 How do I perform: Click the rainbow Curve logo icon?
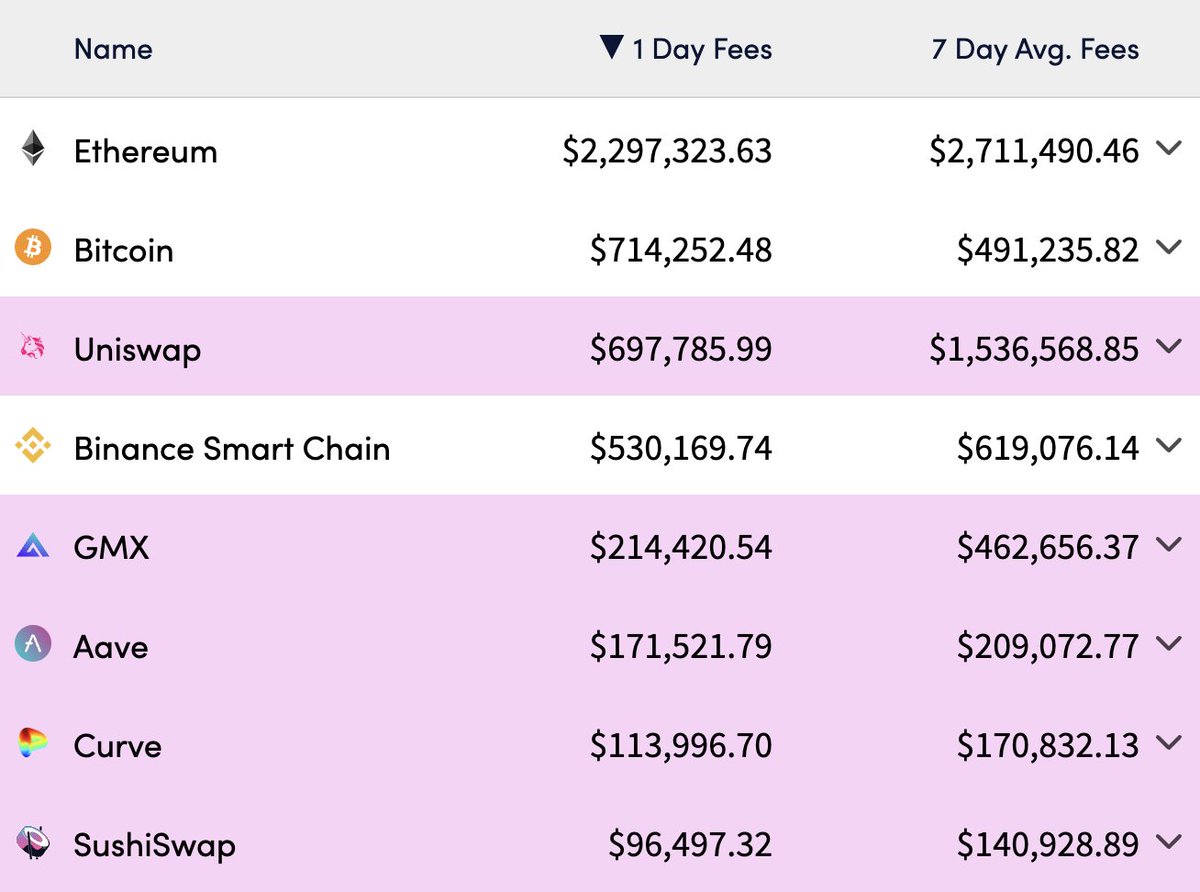pyautogui.click(x=33, y=744)
